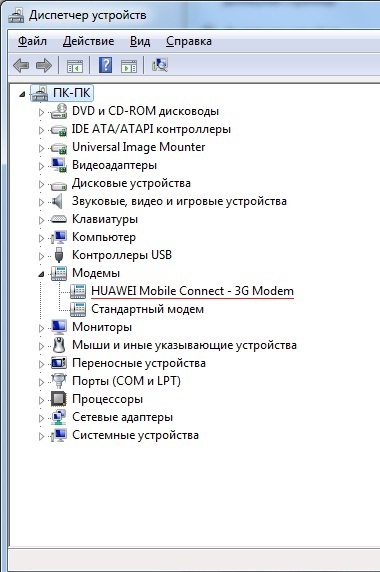
Task: Expand IDE ATA/ATAPI контроллеры arrow
Action: point(41,130)
